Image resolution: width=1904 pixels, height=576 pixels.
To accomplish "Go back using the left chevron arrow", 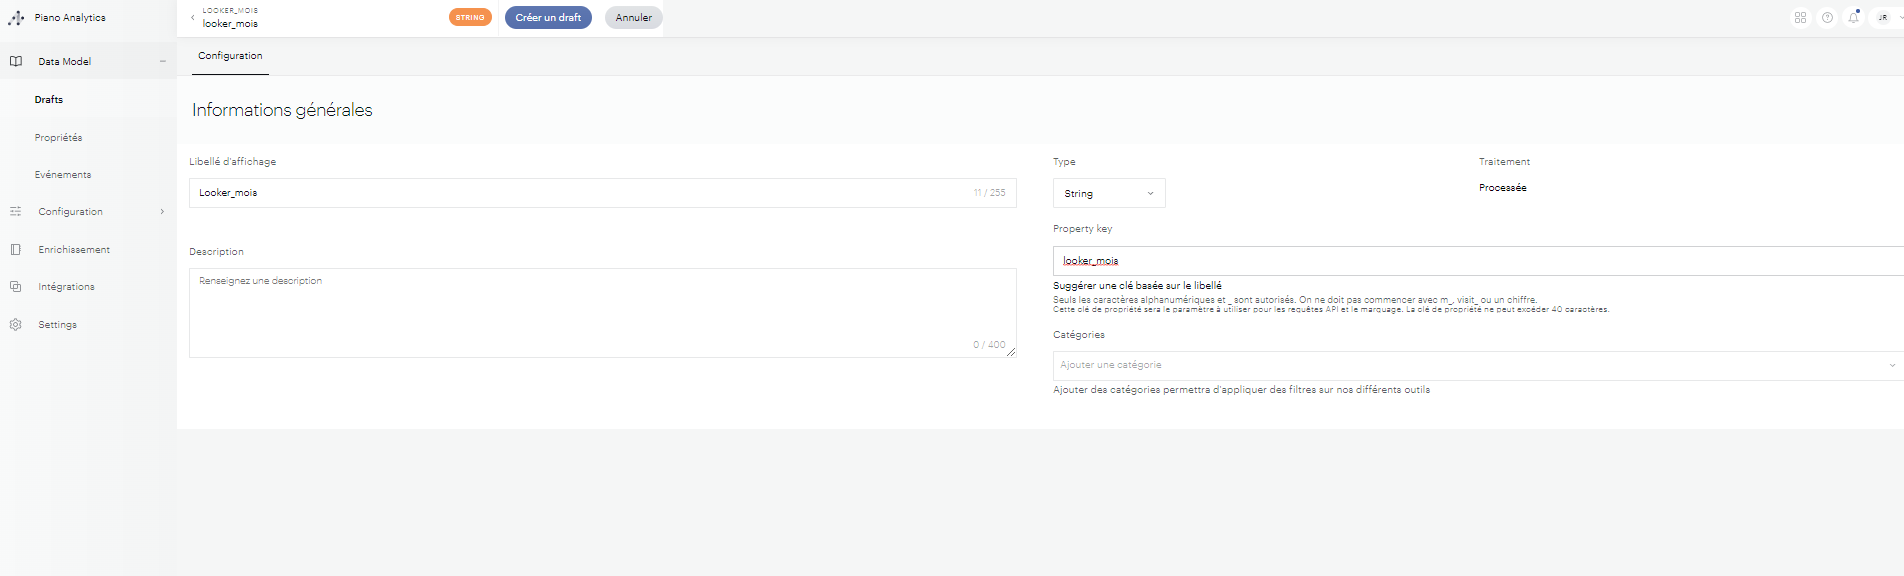I will (x=193, y=18).
